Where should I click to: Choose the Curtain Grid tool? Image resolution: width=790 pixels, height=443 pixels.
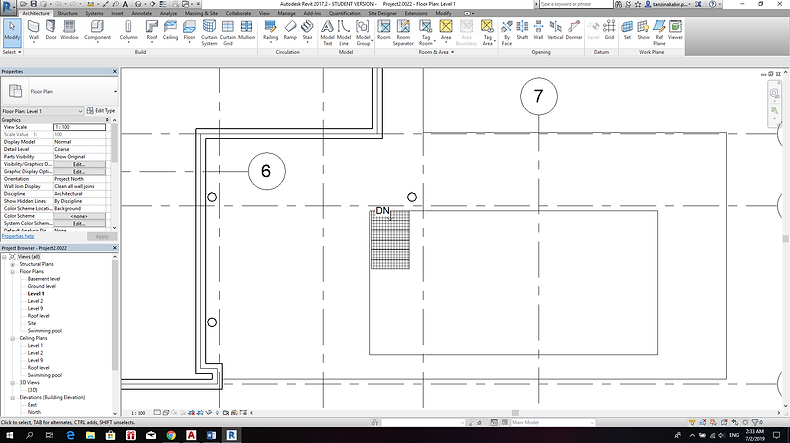[228, 33]
